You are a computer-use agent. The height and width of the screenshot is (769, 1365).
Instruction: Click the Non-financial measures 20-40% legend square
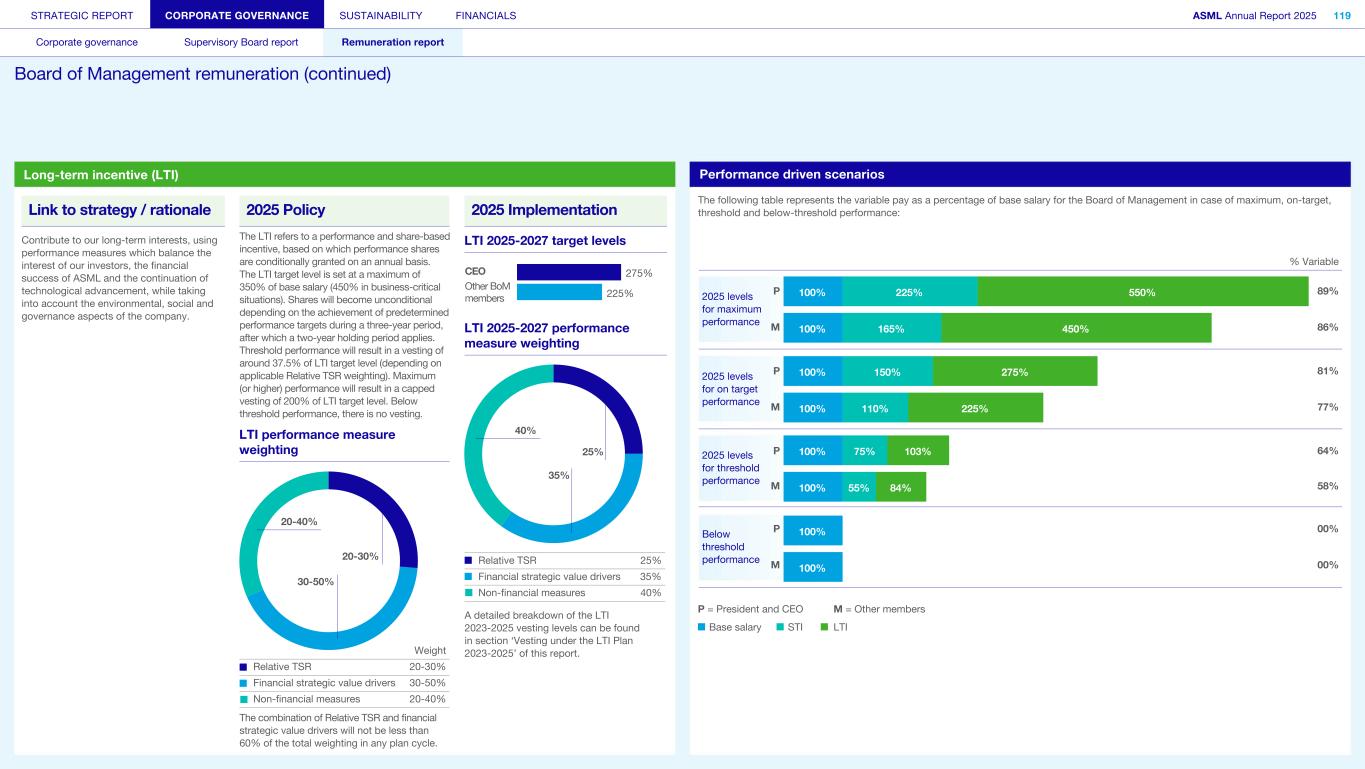click(x=244, y=700)
